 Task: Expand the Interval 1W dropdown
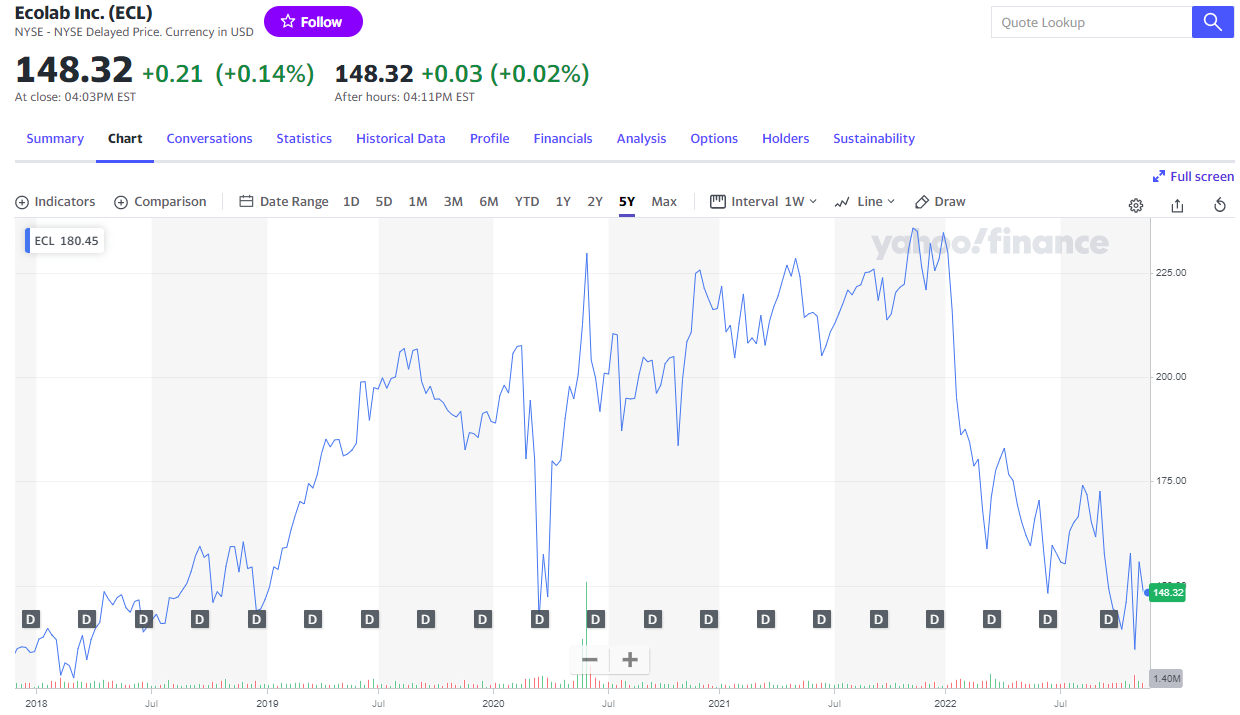tap(764, 202)
